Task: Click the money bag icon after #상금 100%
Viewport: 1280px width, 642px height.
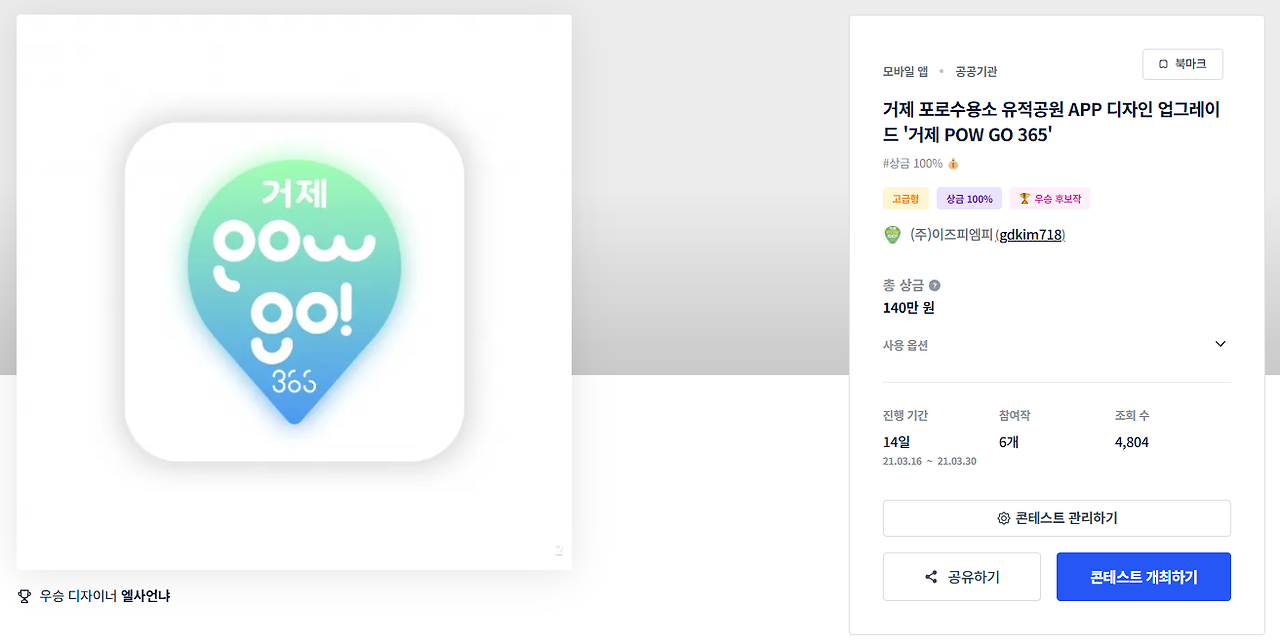Action: (953, 164)
